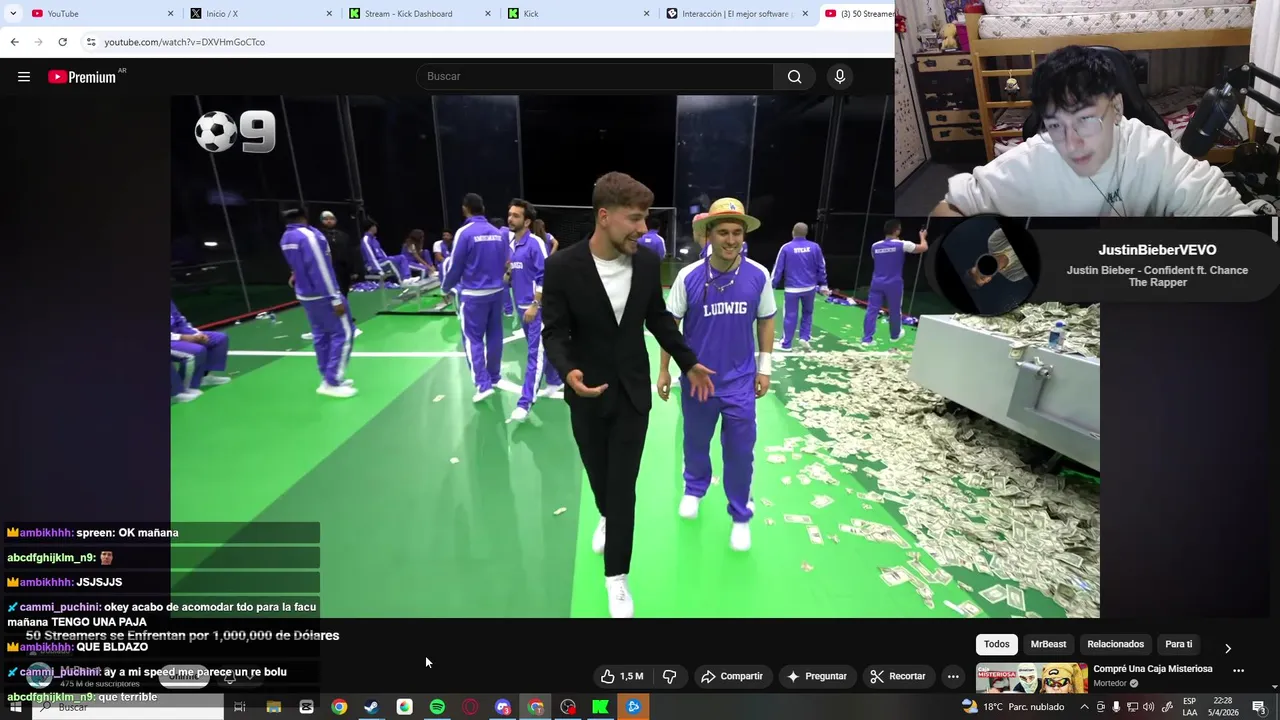Switch to the 50 Streamers tab
The width and height of the screenshot is (1280, 720).
pos(858,14)
